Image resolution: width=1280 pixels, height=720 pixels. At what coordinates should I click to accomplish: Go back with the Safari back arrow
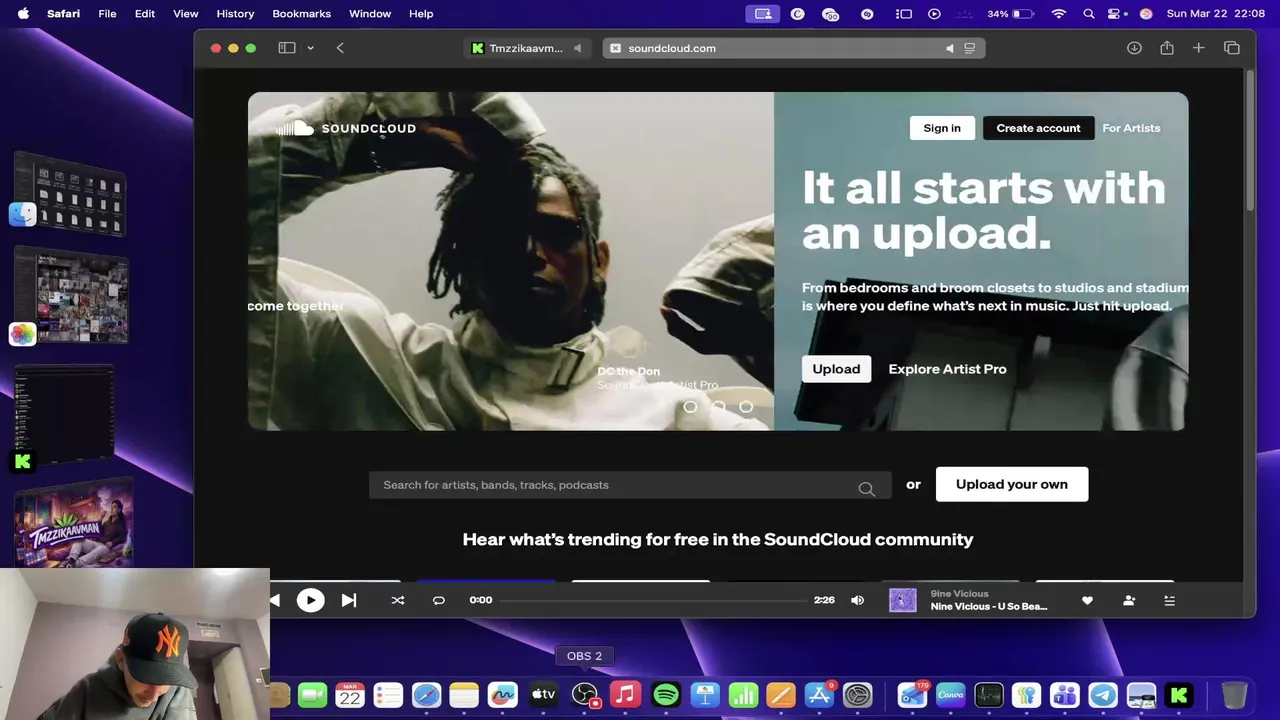pyautogui.click(x=340, y=48)
